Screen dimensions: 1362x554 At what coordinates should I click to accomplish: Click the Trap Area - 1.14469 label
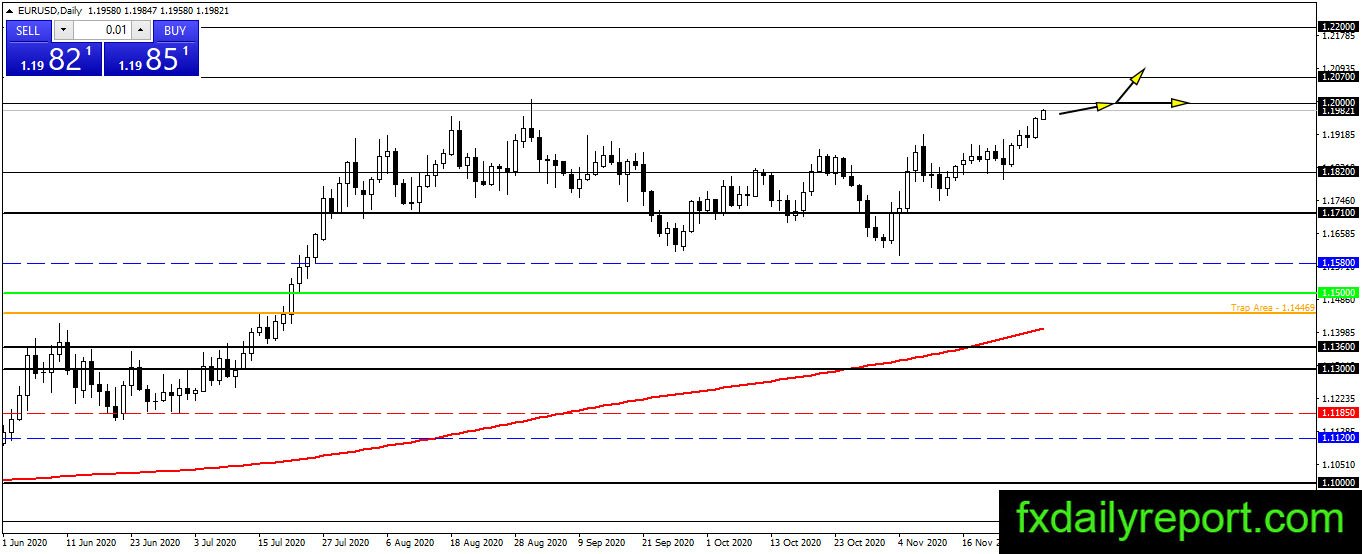tap(1272, 308)
